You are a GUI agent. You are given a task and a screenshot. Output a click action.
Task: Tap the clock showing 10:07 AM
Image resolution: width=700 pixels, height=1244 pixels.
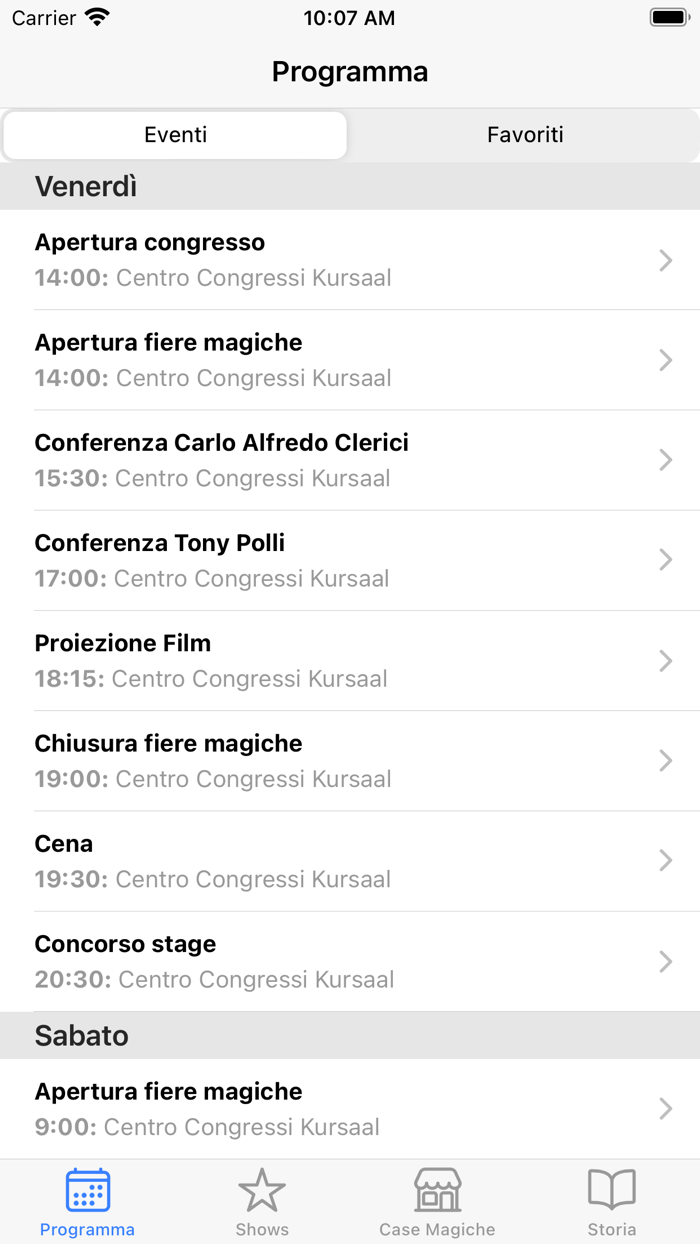349,17
